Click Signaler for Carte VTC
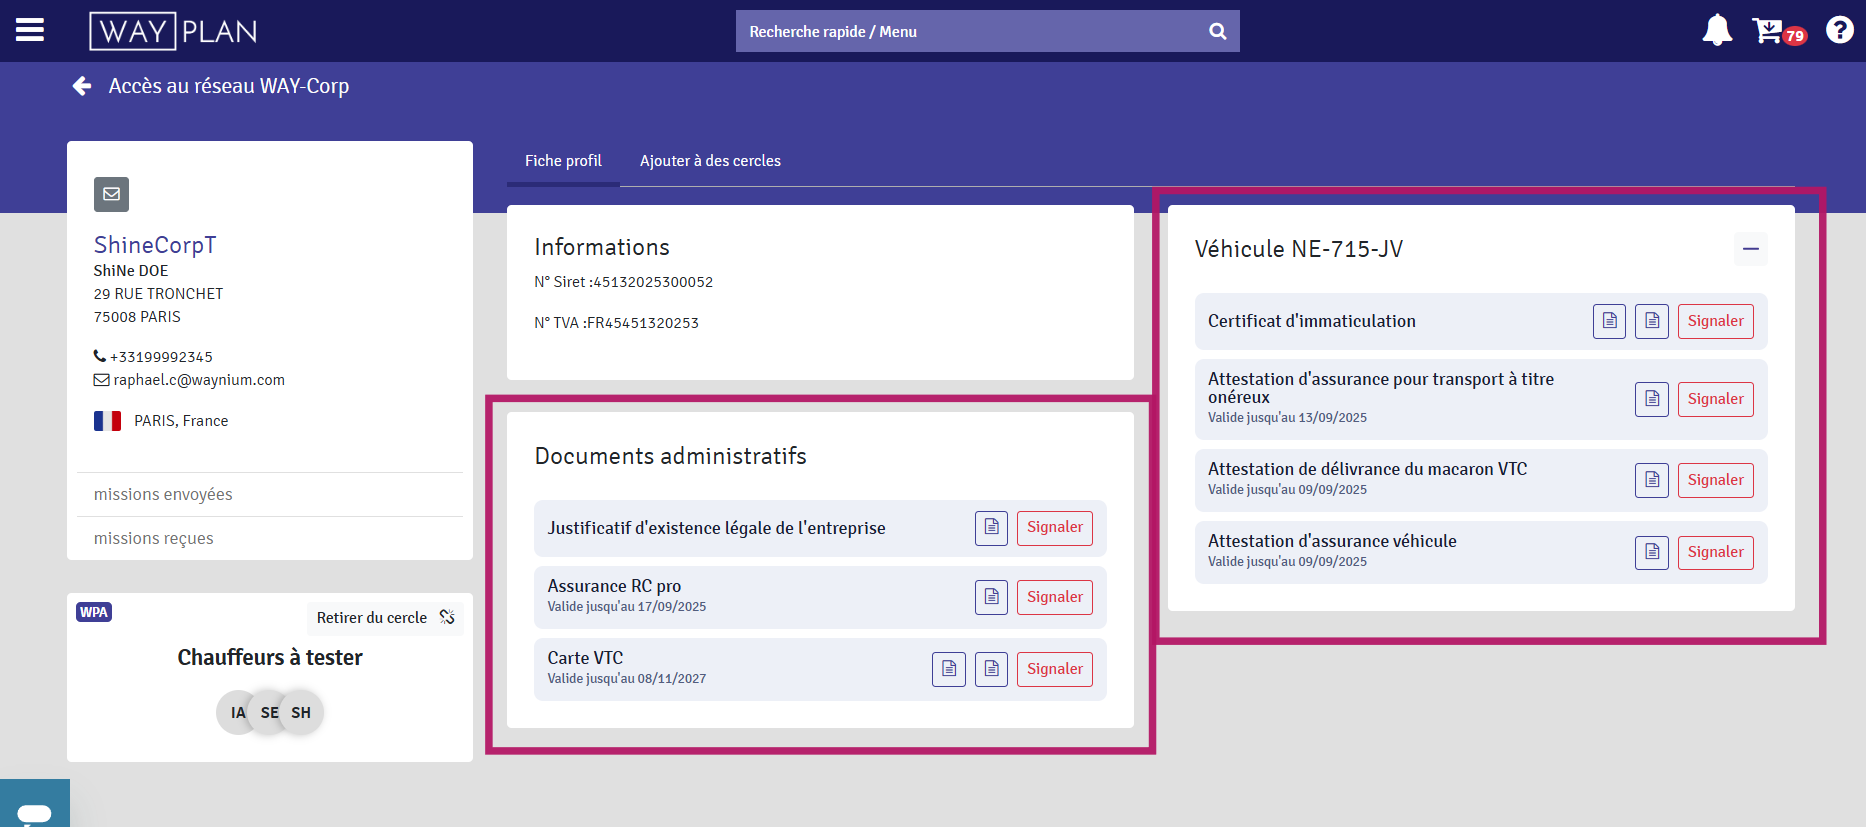Screen dimensions: 1866x827 pos(1054,669)
